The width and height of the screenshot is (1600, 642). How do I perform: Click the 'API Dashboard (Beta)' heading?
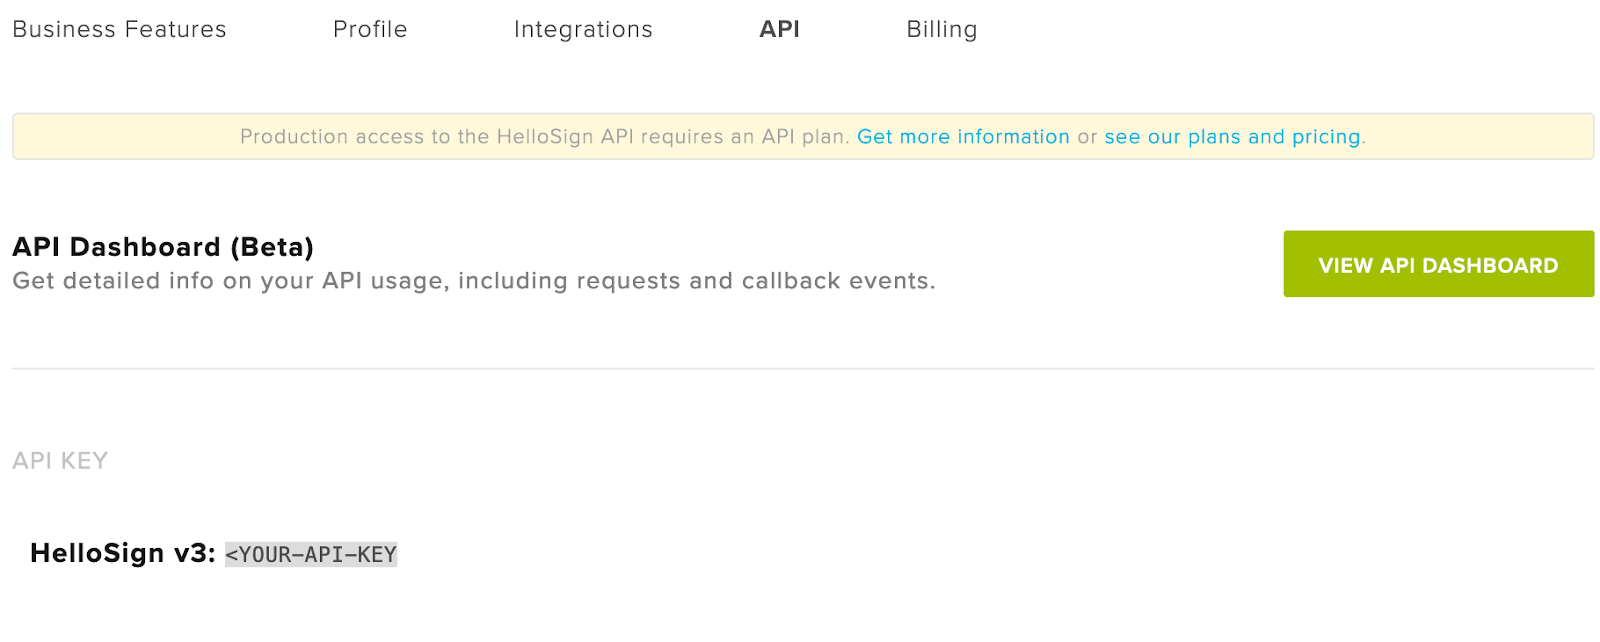point(163,247)
